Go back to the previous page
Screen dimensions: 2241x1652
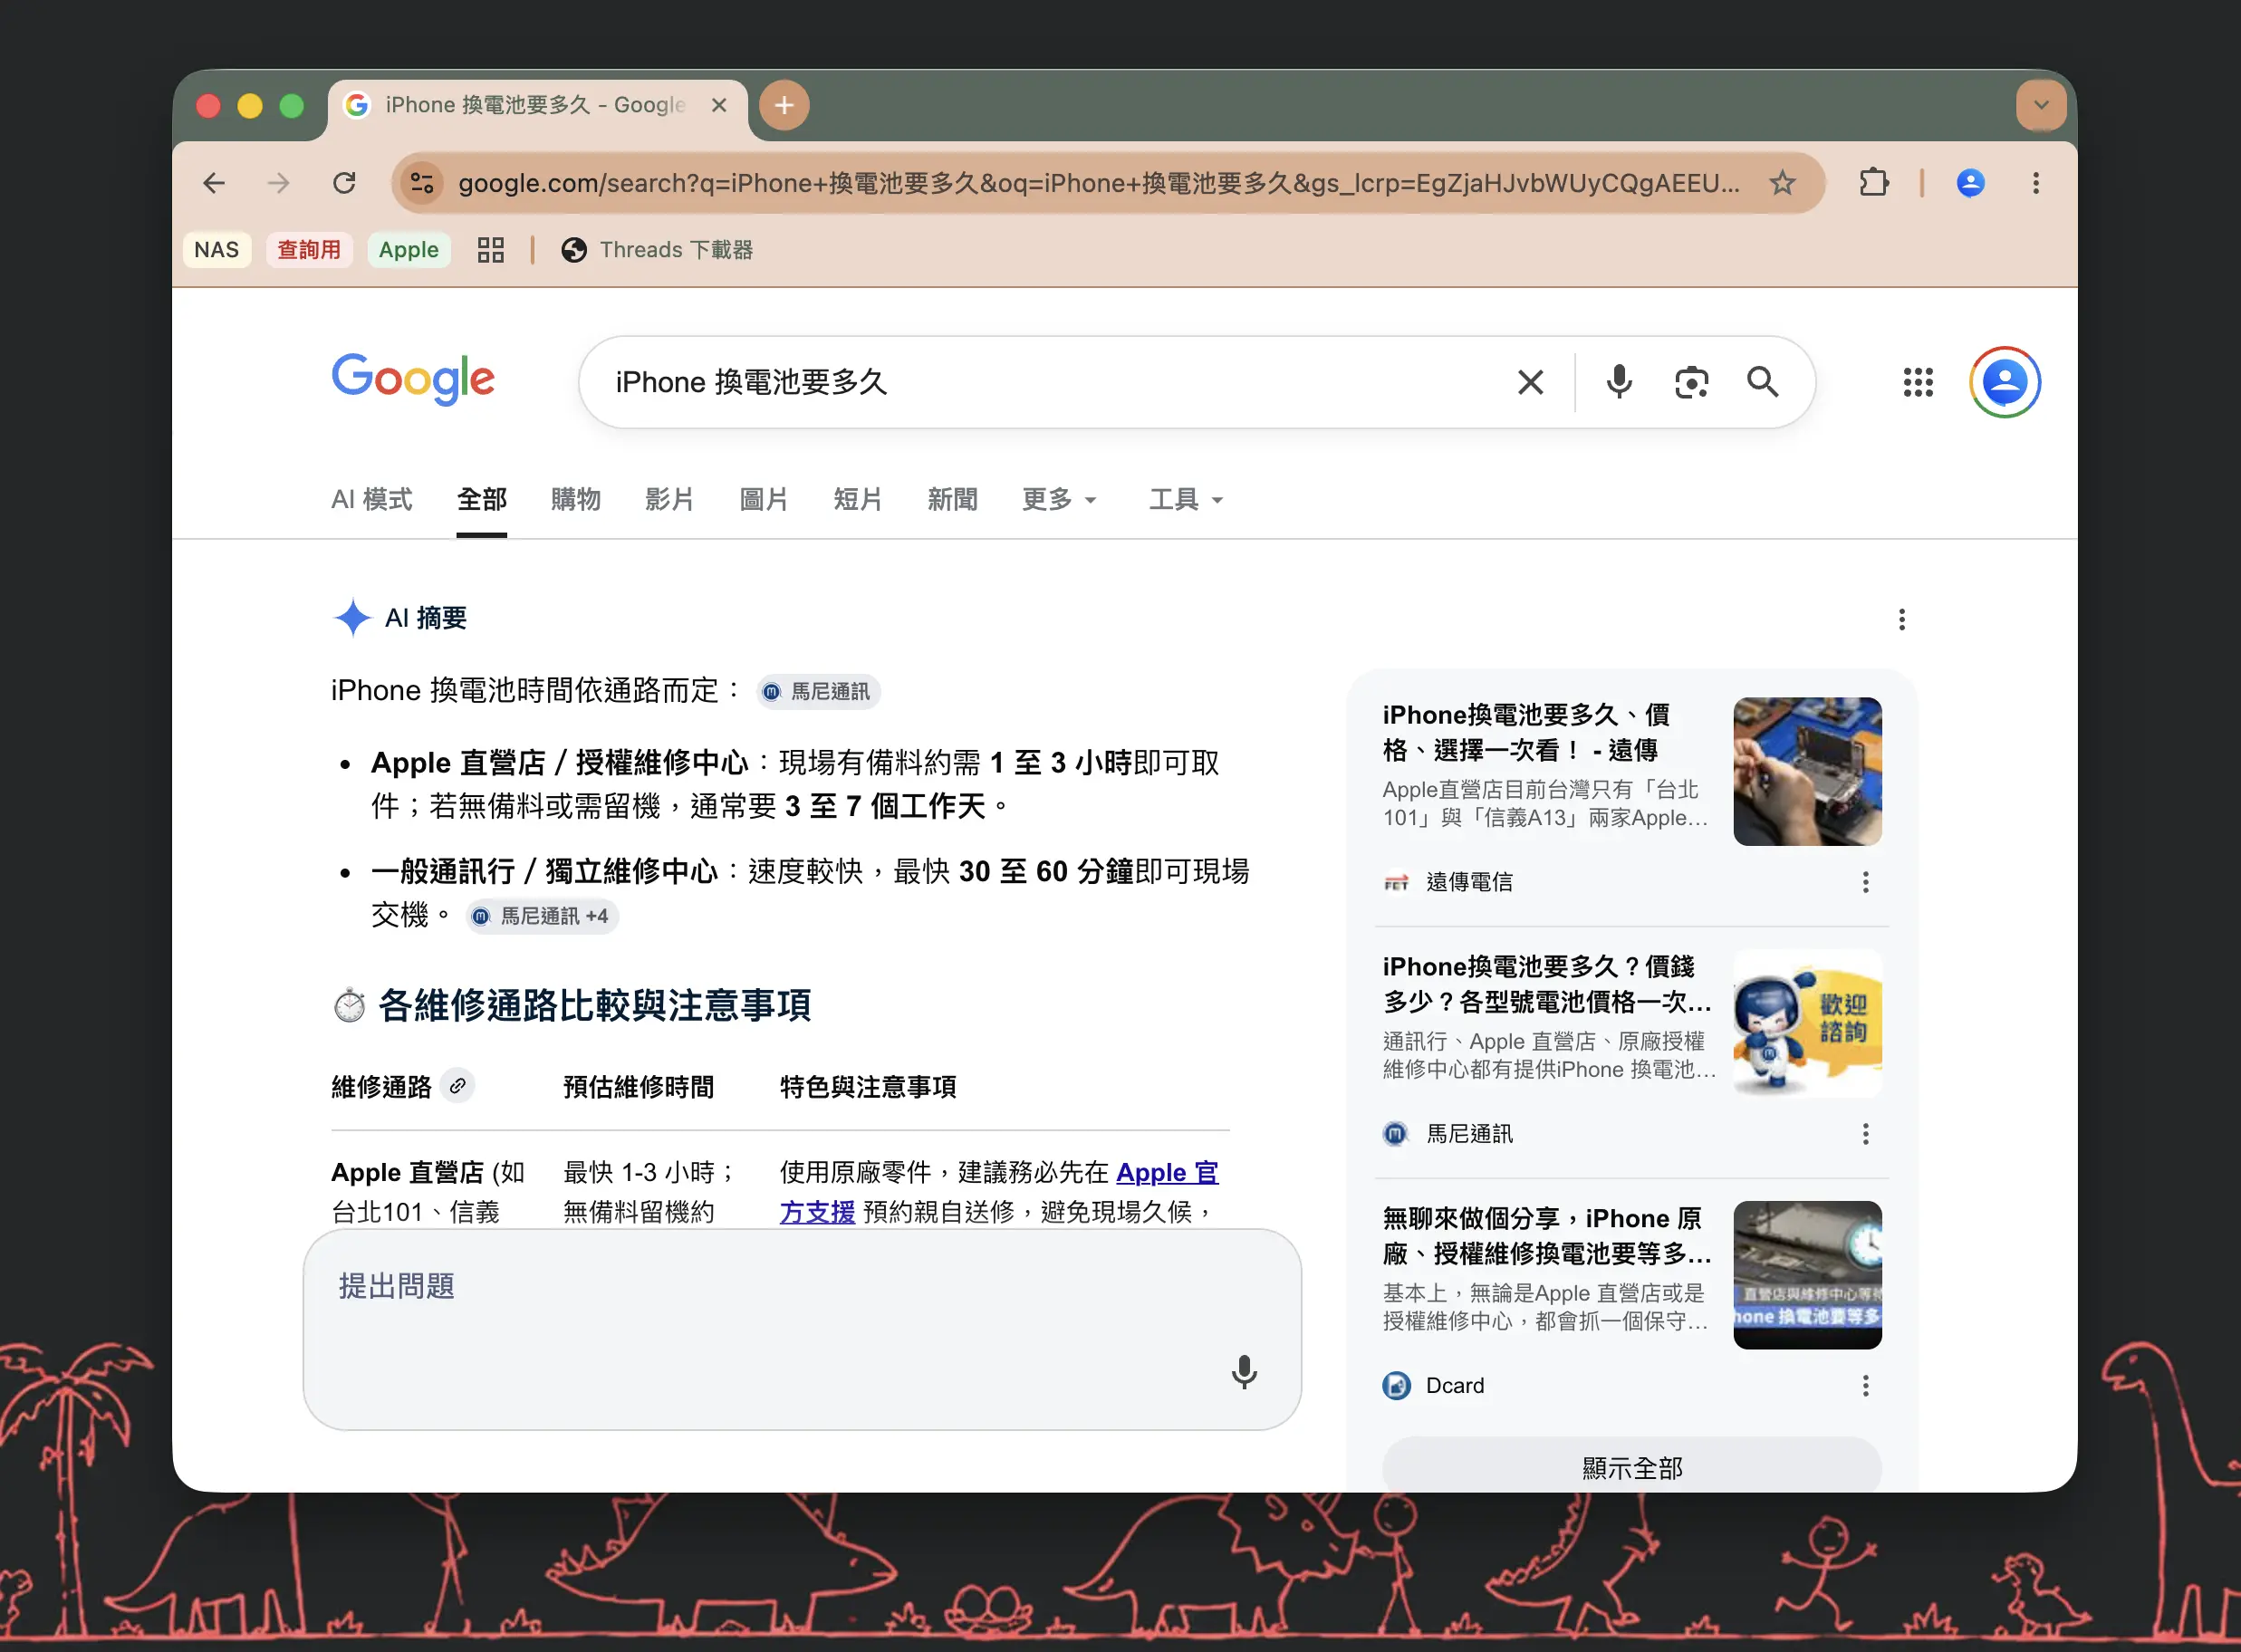coord(214,183)
